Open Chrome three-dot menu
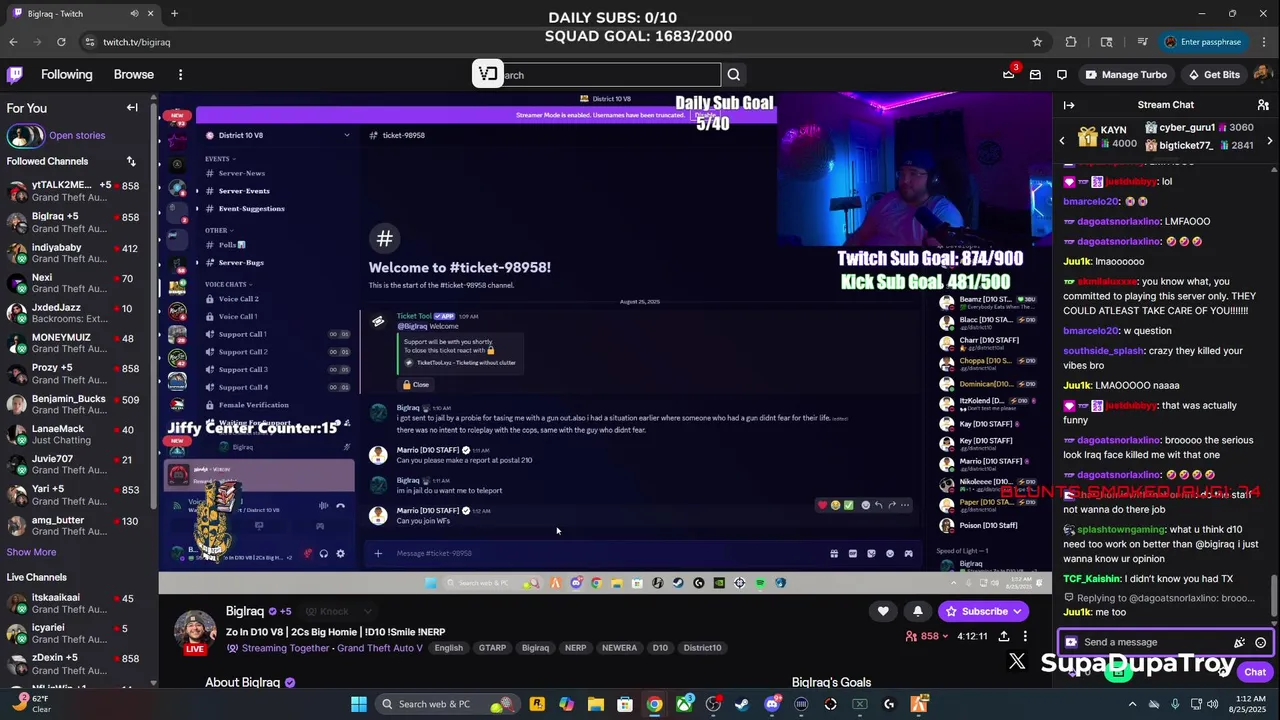Image resolution: width=1280 pixels, height=720 pixels. [1262, 42]
